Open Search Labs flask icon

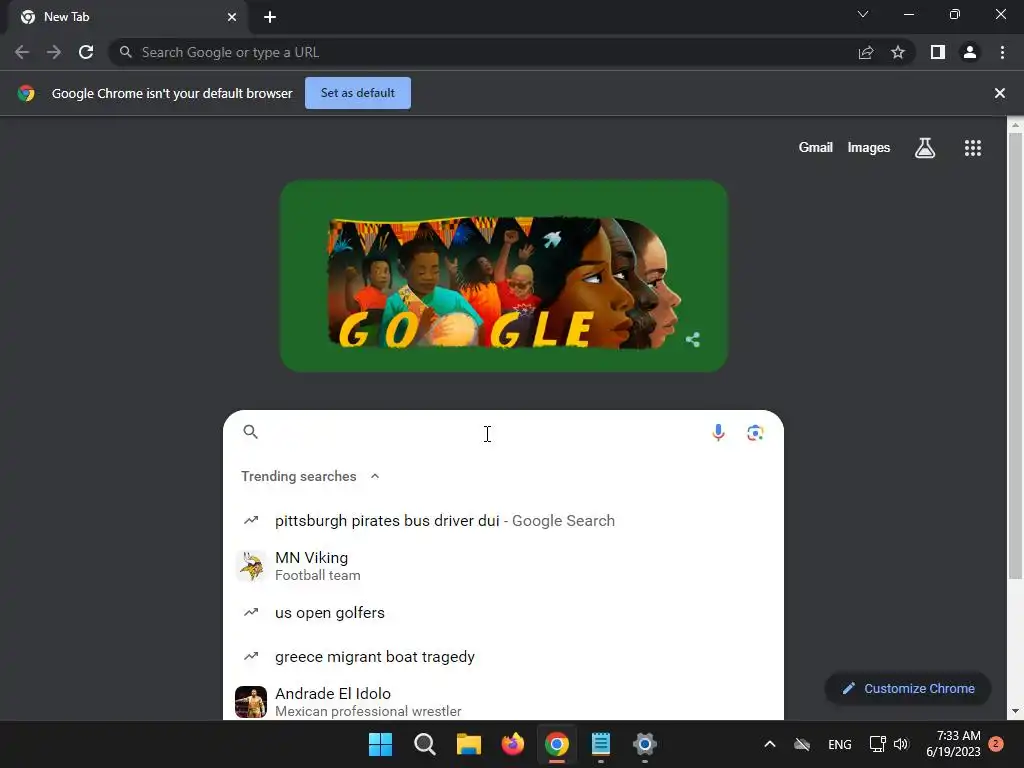(925, 148)
